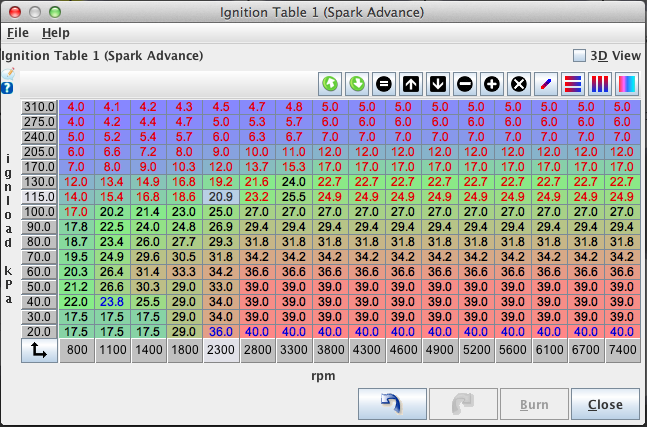The image size is (647, 427).
Task: Click the black plus circle icon
Action: coord(492,84)
